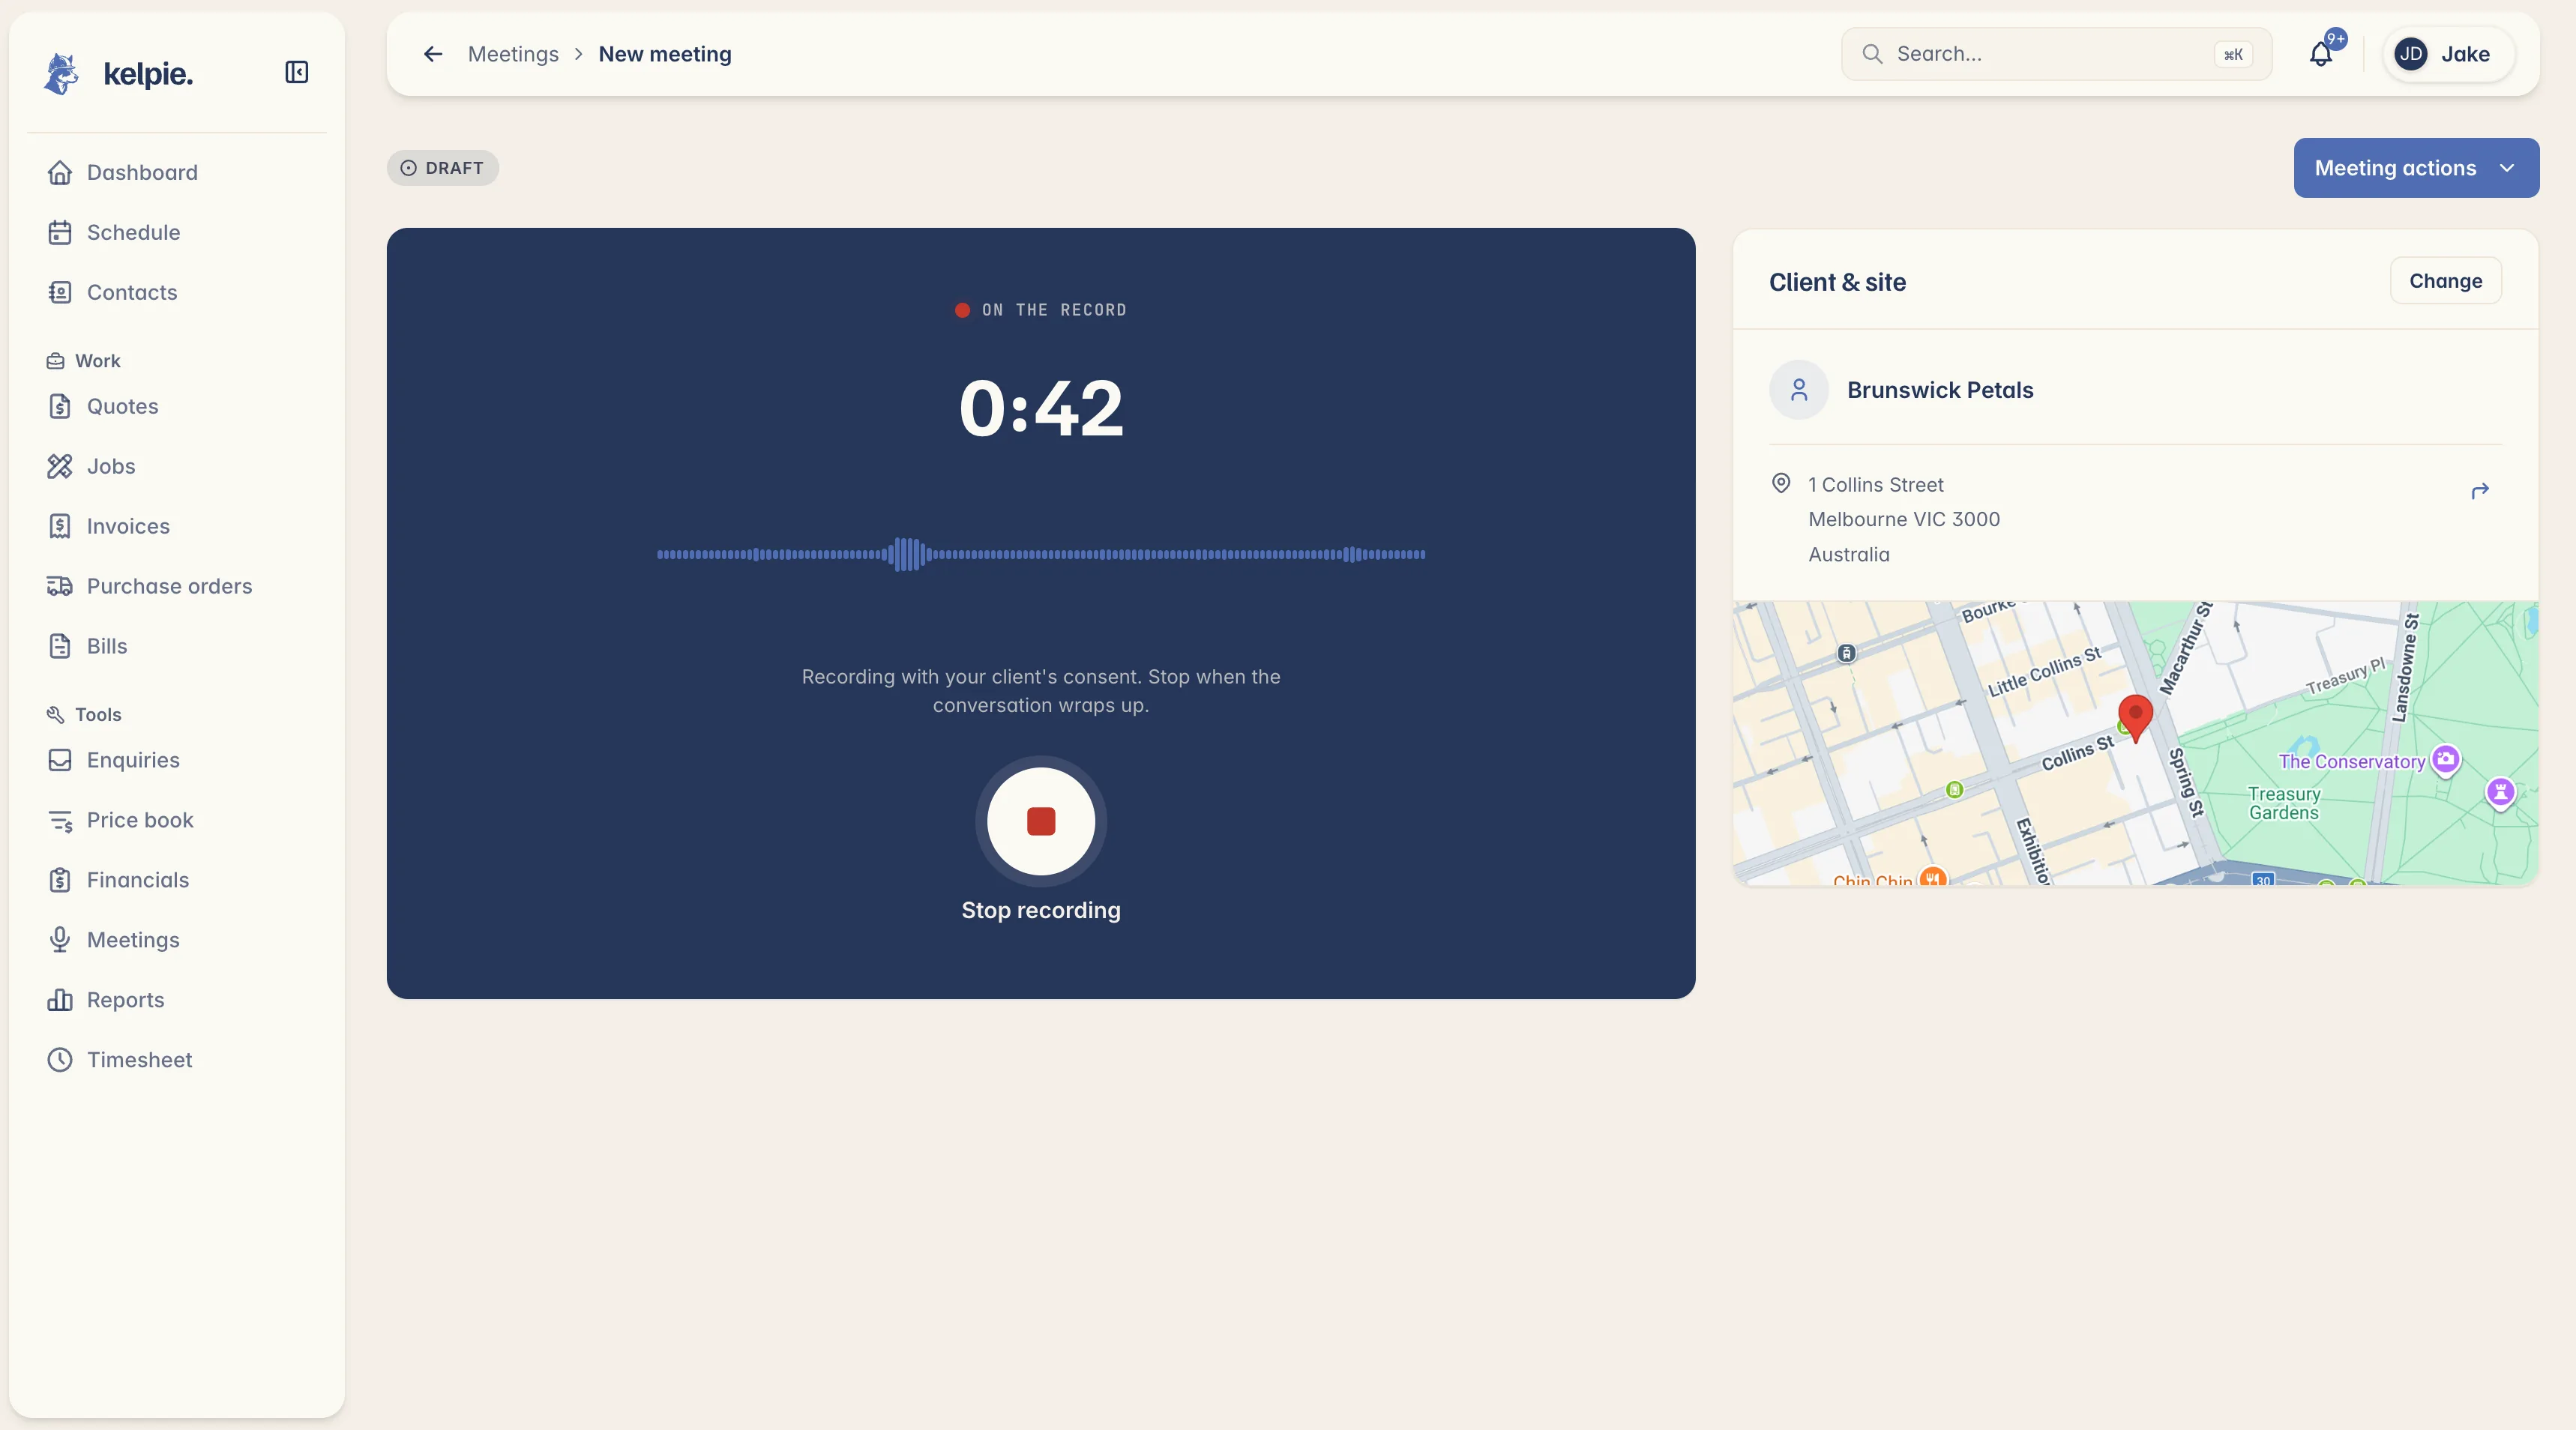Go back using the arrow icon
This screenshot has width=2576, height=1430.
click(x=433, y=54)
